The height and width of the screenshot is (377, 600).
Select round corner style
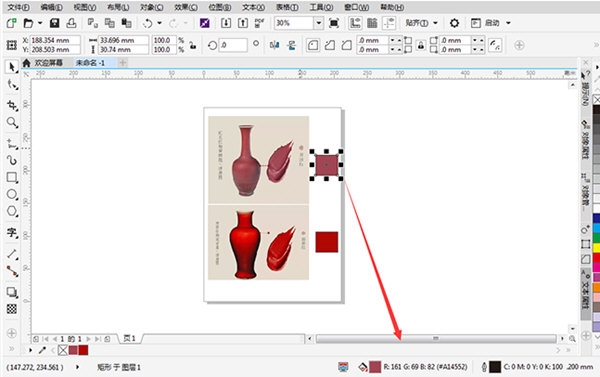[x=313, y=46]
